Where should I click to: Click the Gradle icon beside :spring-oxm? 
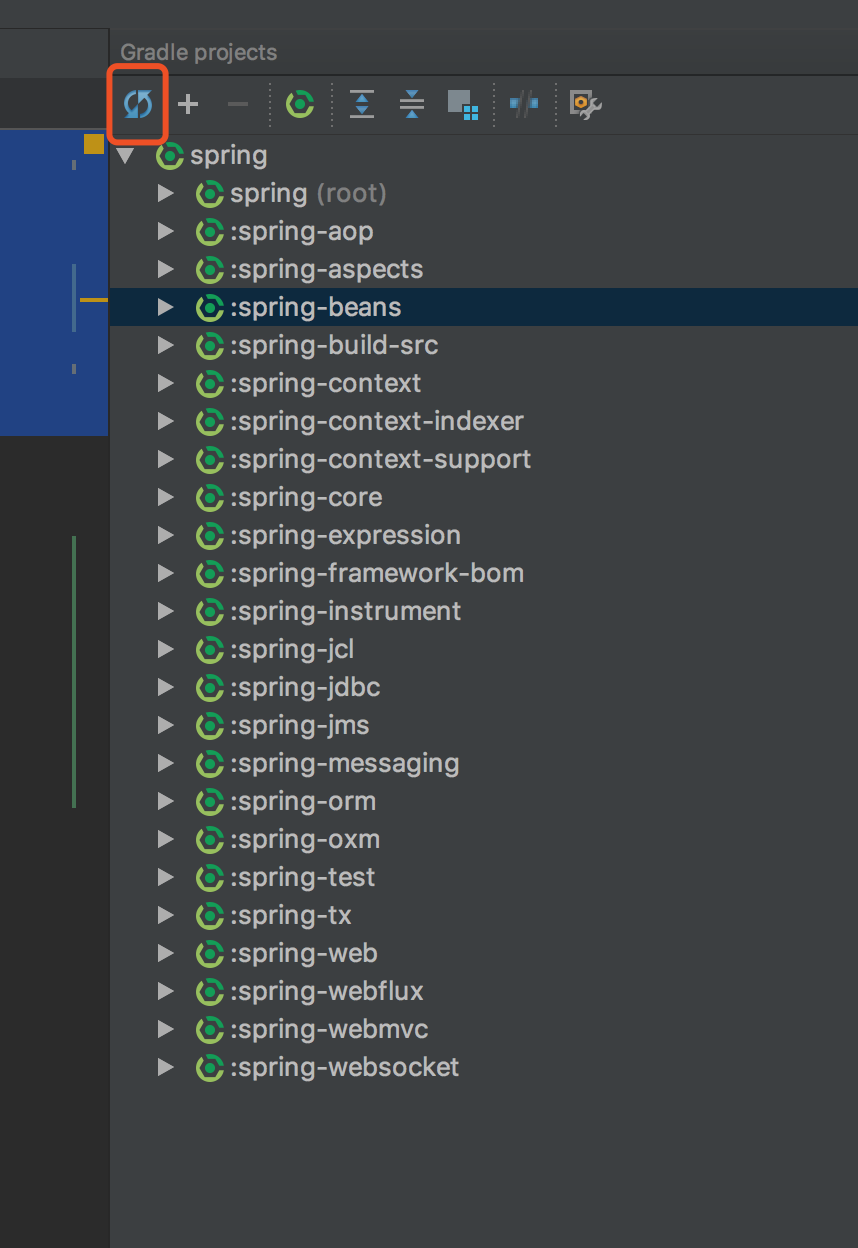click(x=210, y=840)
